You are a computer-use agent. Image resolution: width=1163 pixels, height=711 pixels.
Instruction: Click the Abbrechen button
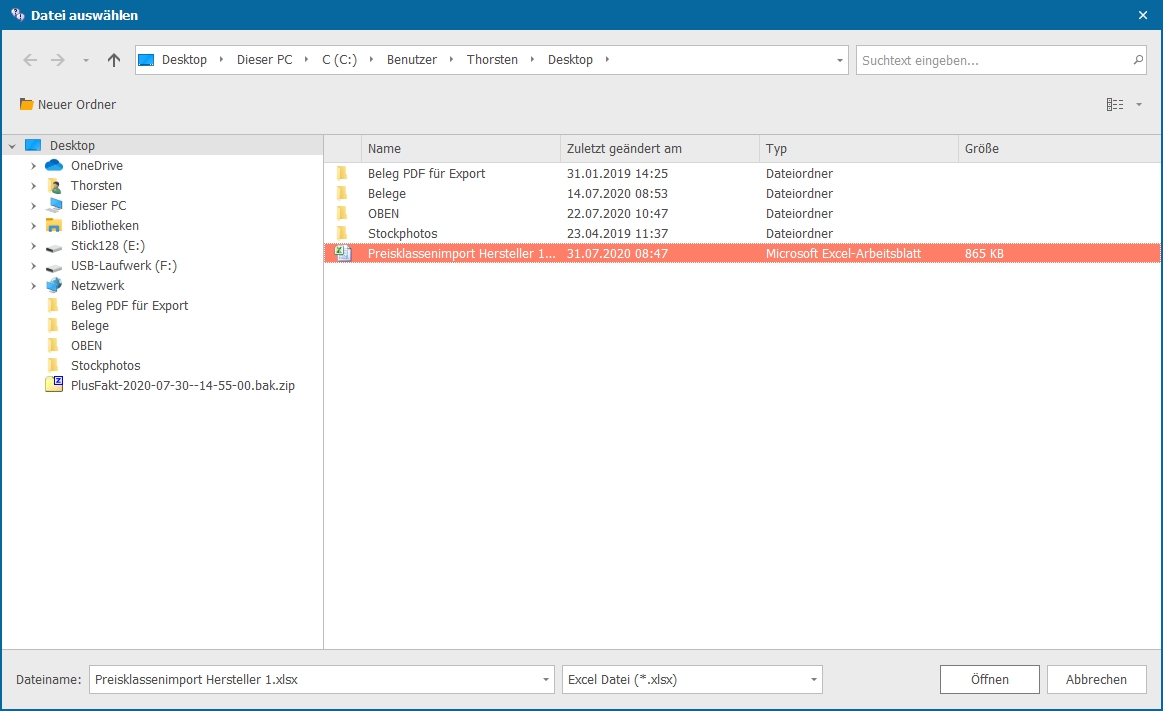[x=1096, y=680]
